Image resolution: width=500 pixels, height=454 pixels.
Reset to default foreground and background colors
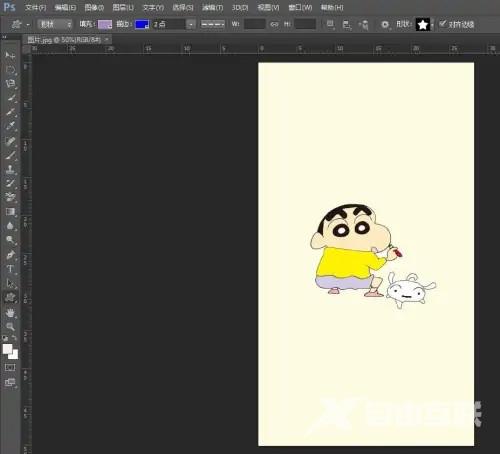pos(5,338)
